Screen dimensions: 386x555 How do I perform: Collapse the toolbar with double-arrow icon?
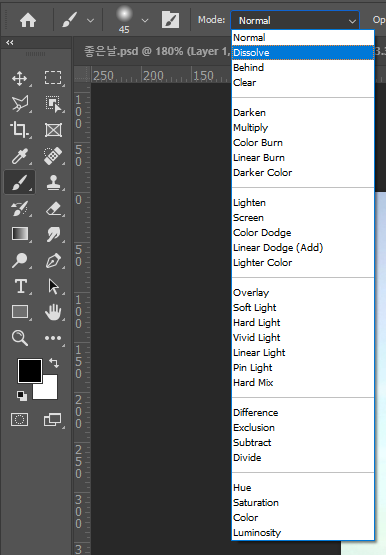(10, 42)
